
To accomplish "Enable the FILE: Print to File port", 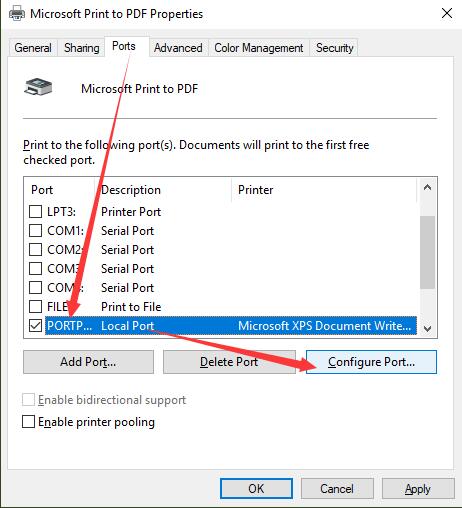I will click(x=35, y=306).
